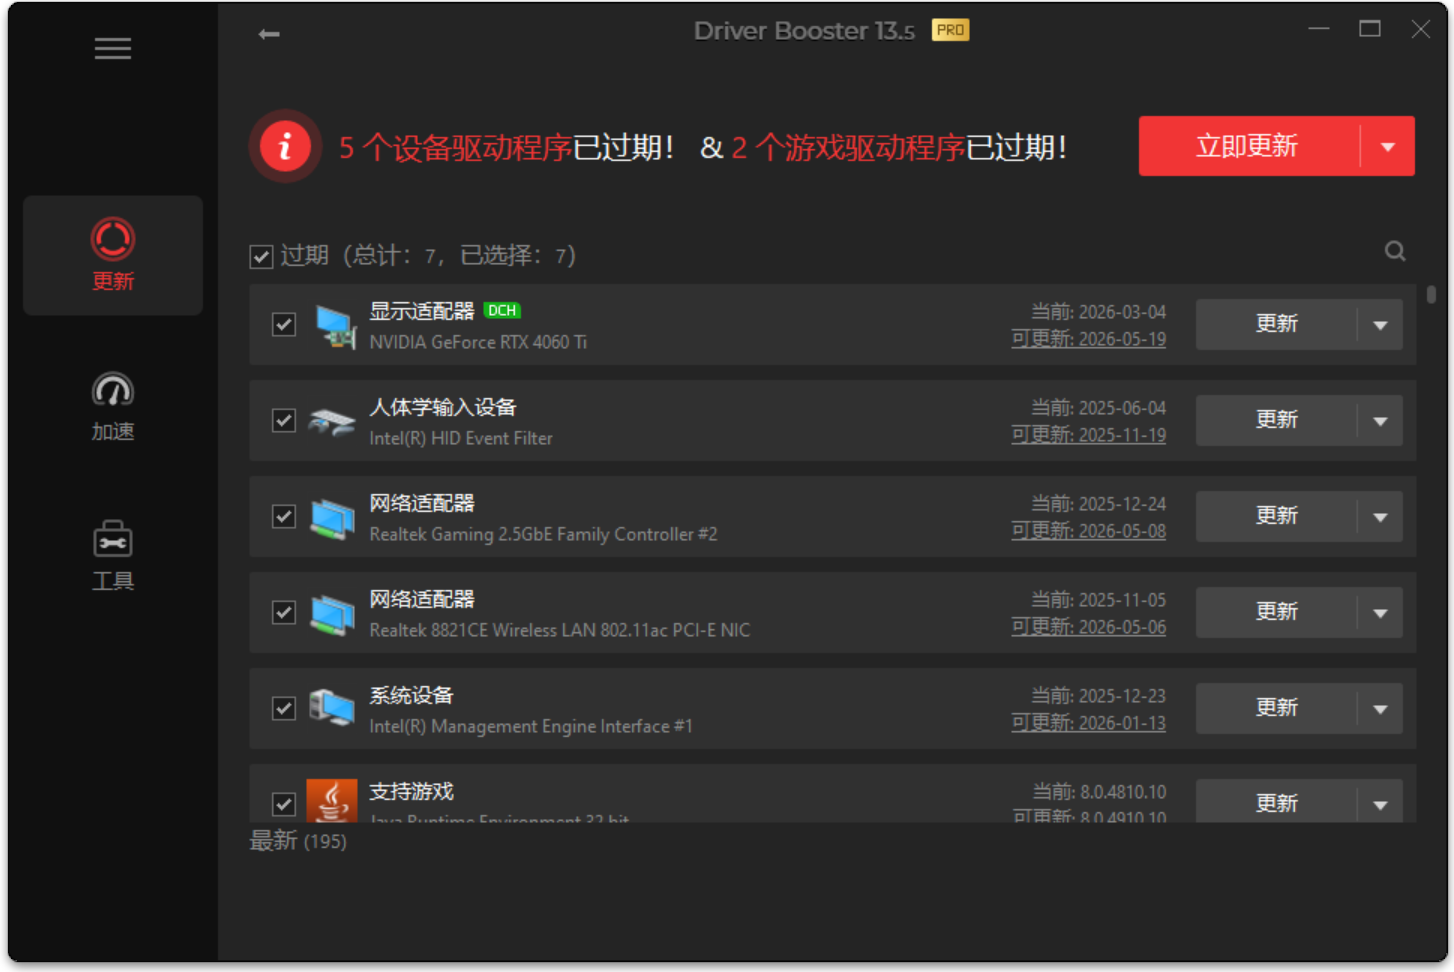The height and width of the screenshot is (972, 1454).
Task: Uncheck the Intel HID Event Filter row
Action: pos(284,420)
